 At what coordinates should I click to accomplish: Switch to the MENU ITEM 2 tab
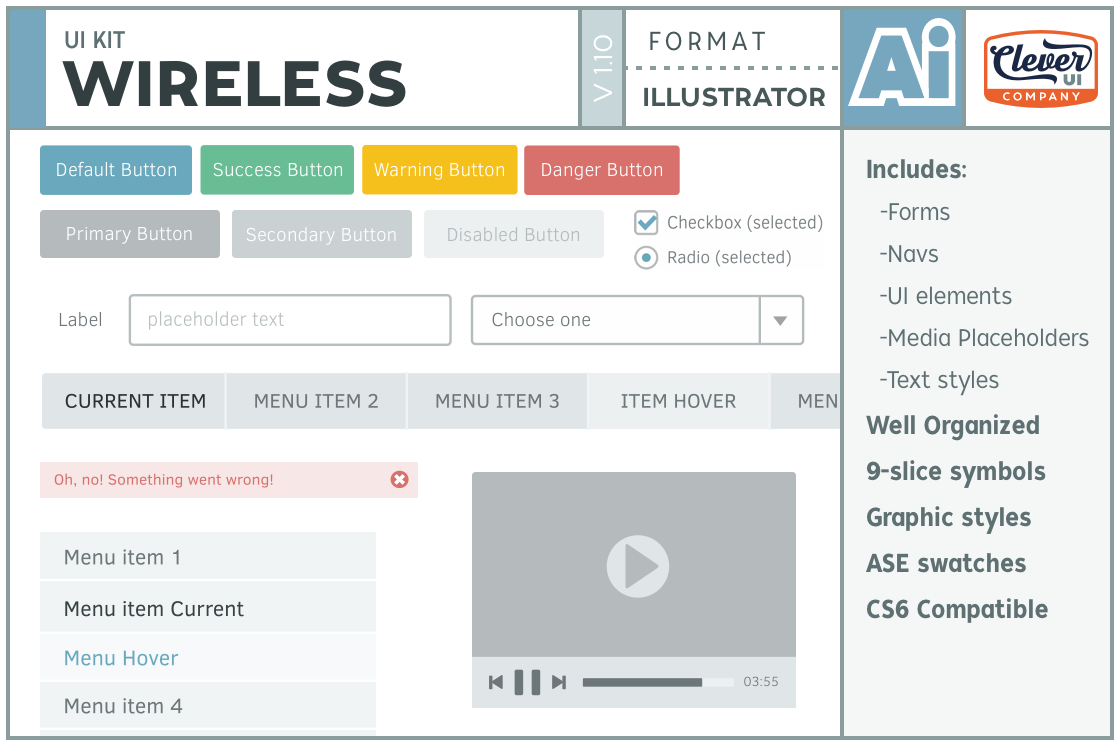click(316, 402)
